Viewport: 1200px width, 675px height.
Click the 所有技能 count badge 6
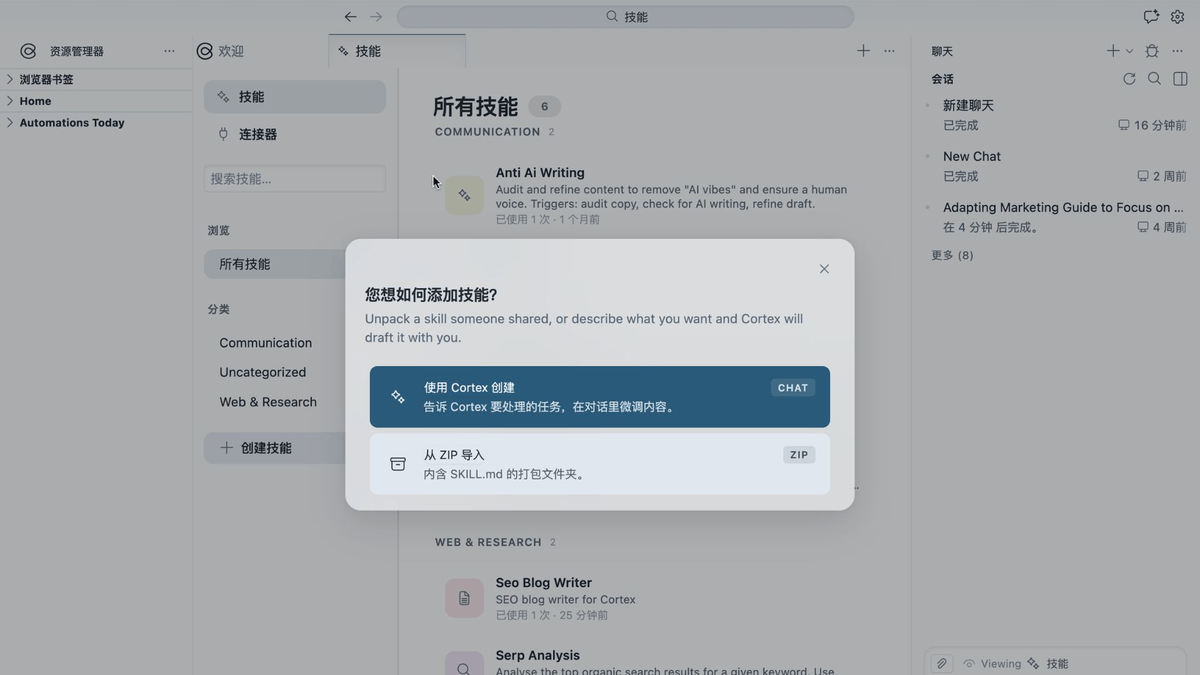[545, 107]
